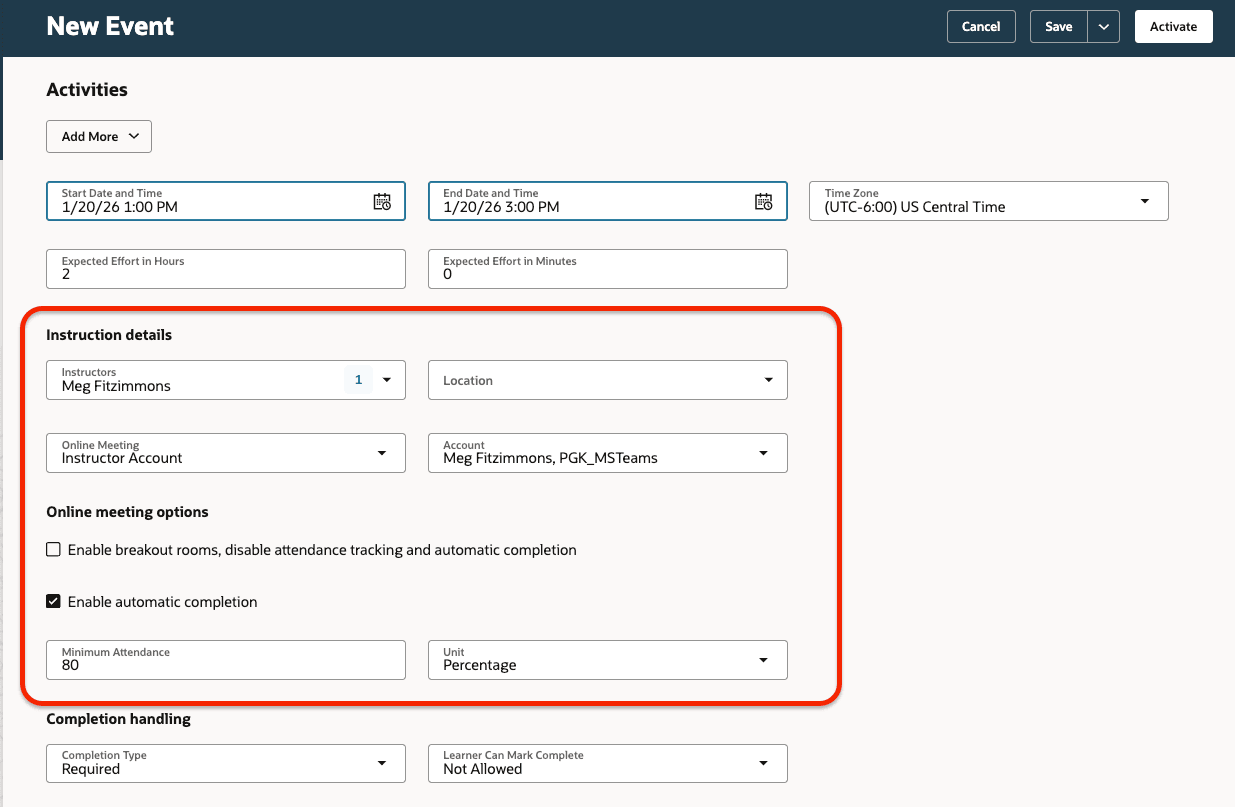Open the End Date calendar picker
This screenshot has height=807, width=1235.
click(764, 201)
